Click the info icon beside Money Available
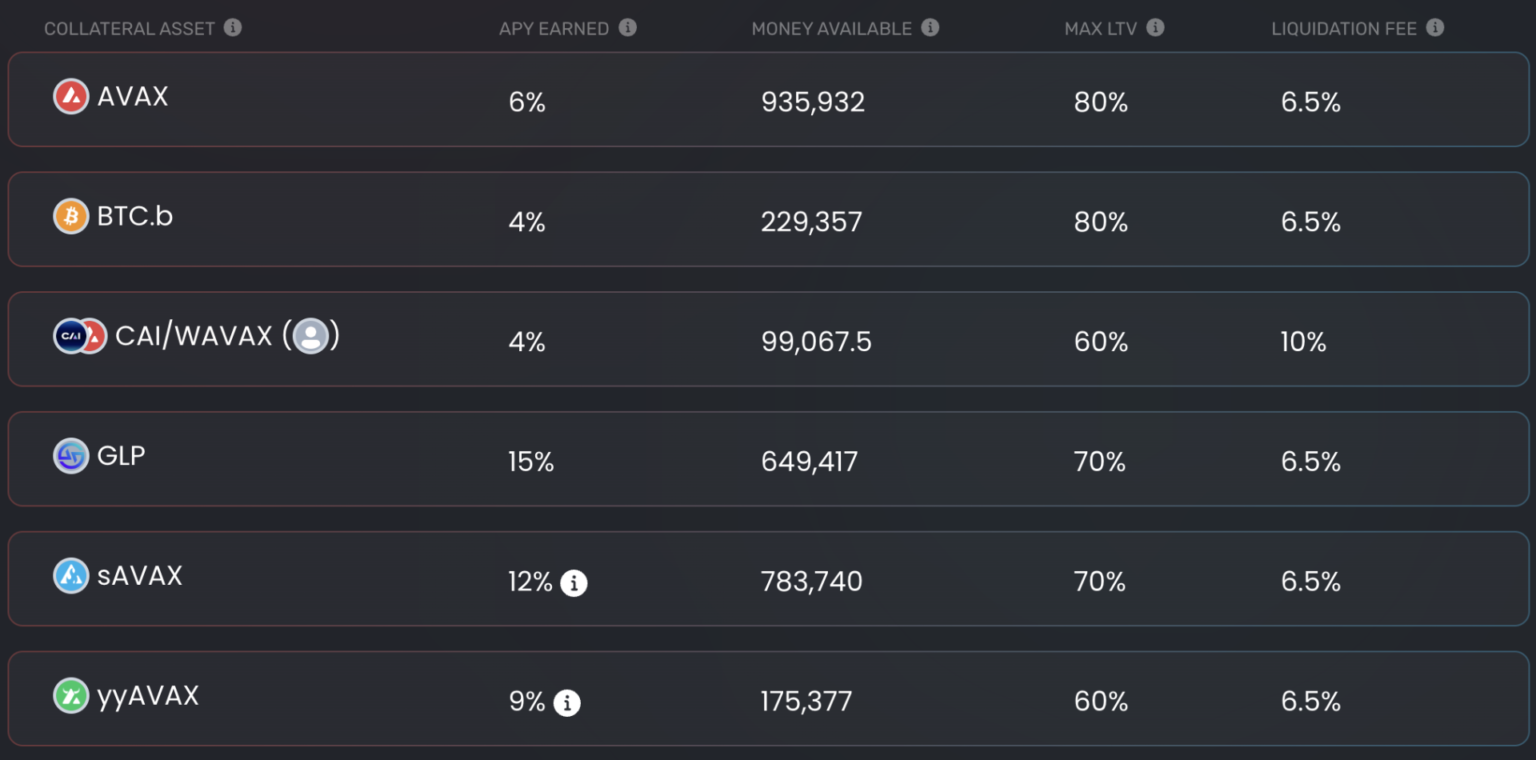Screen dimensions: 1536x760 pyautogui.click(x=930, y=28)
